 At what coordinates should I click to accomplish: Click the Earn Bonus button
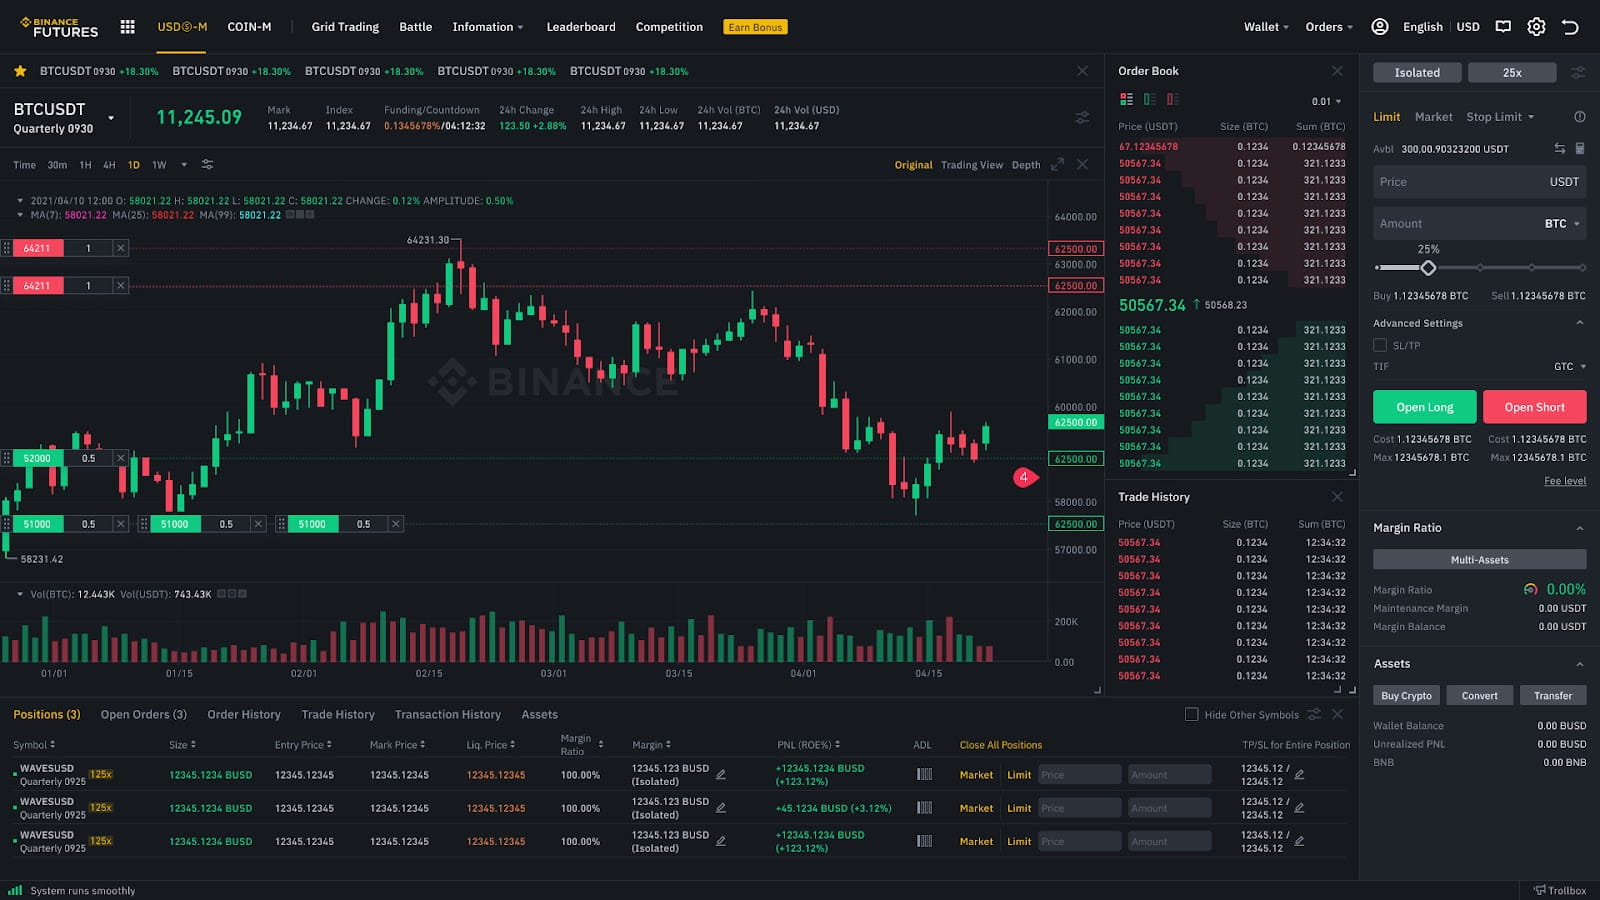click(x=755, y=27)
